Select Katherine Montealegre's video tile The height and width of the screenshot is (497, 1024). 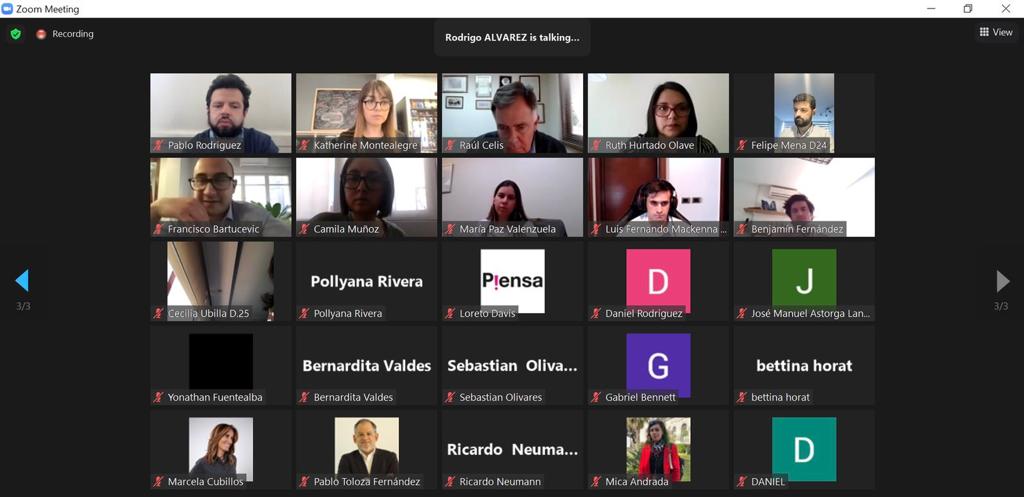pos(366,113)
